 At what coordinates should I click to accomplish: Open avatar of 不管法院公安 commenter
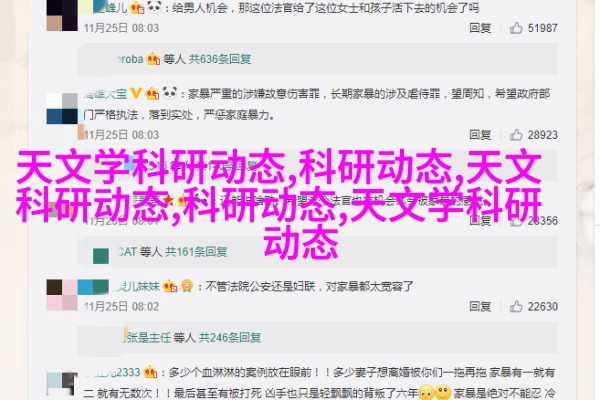click(62, 295)
